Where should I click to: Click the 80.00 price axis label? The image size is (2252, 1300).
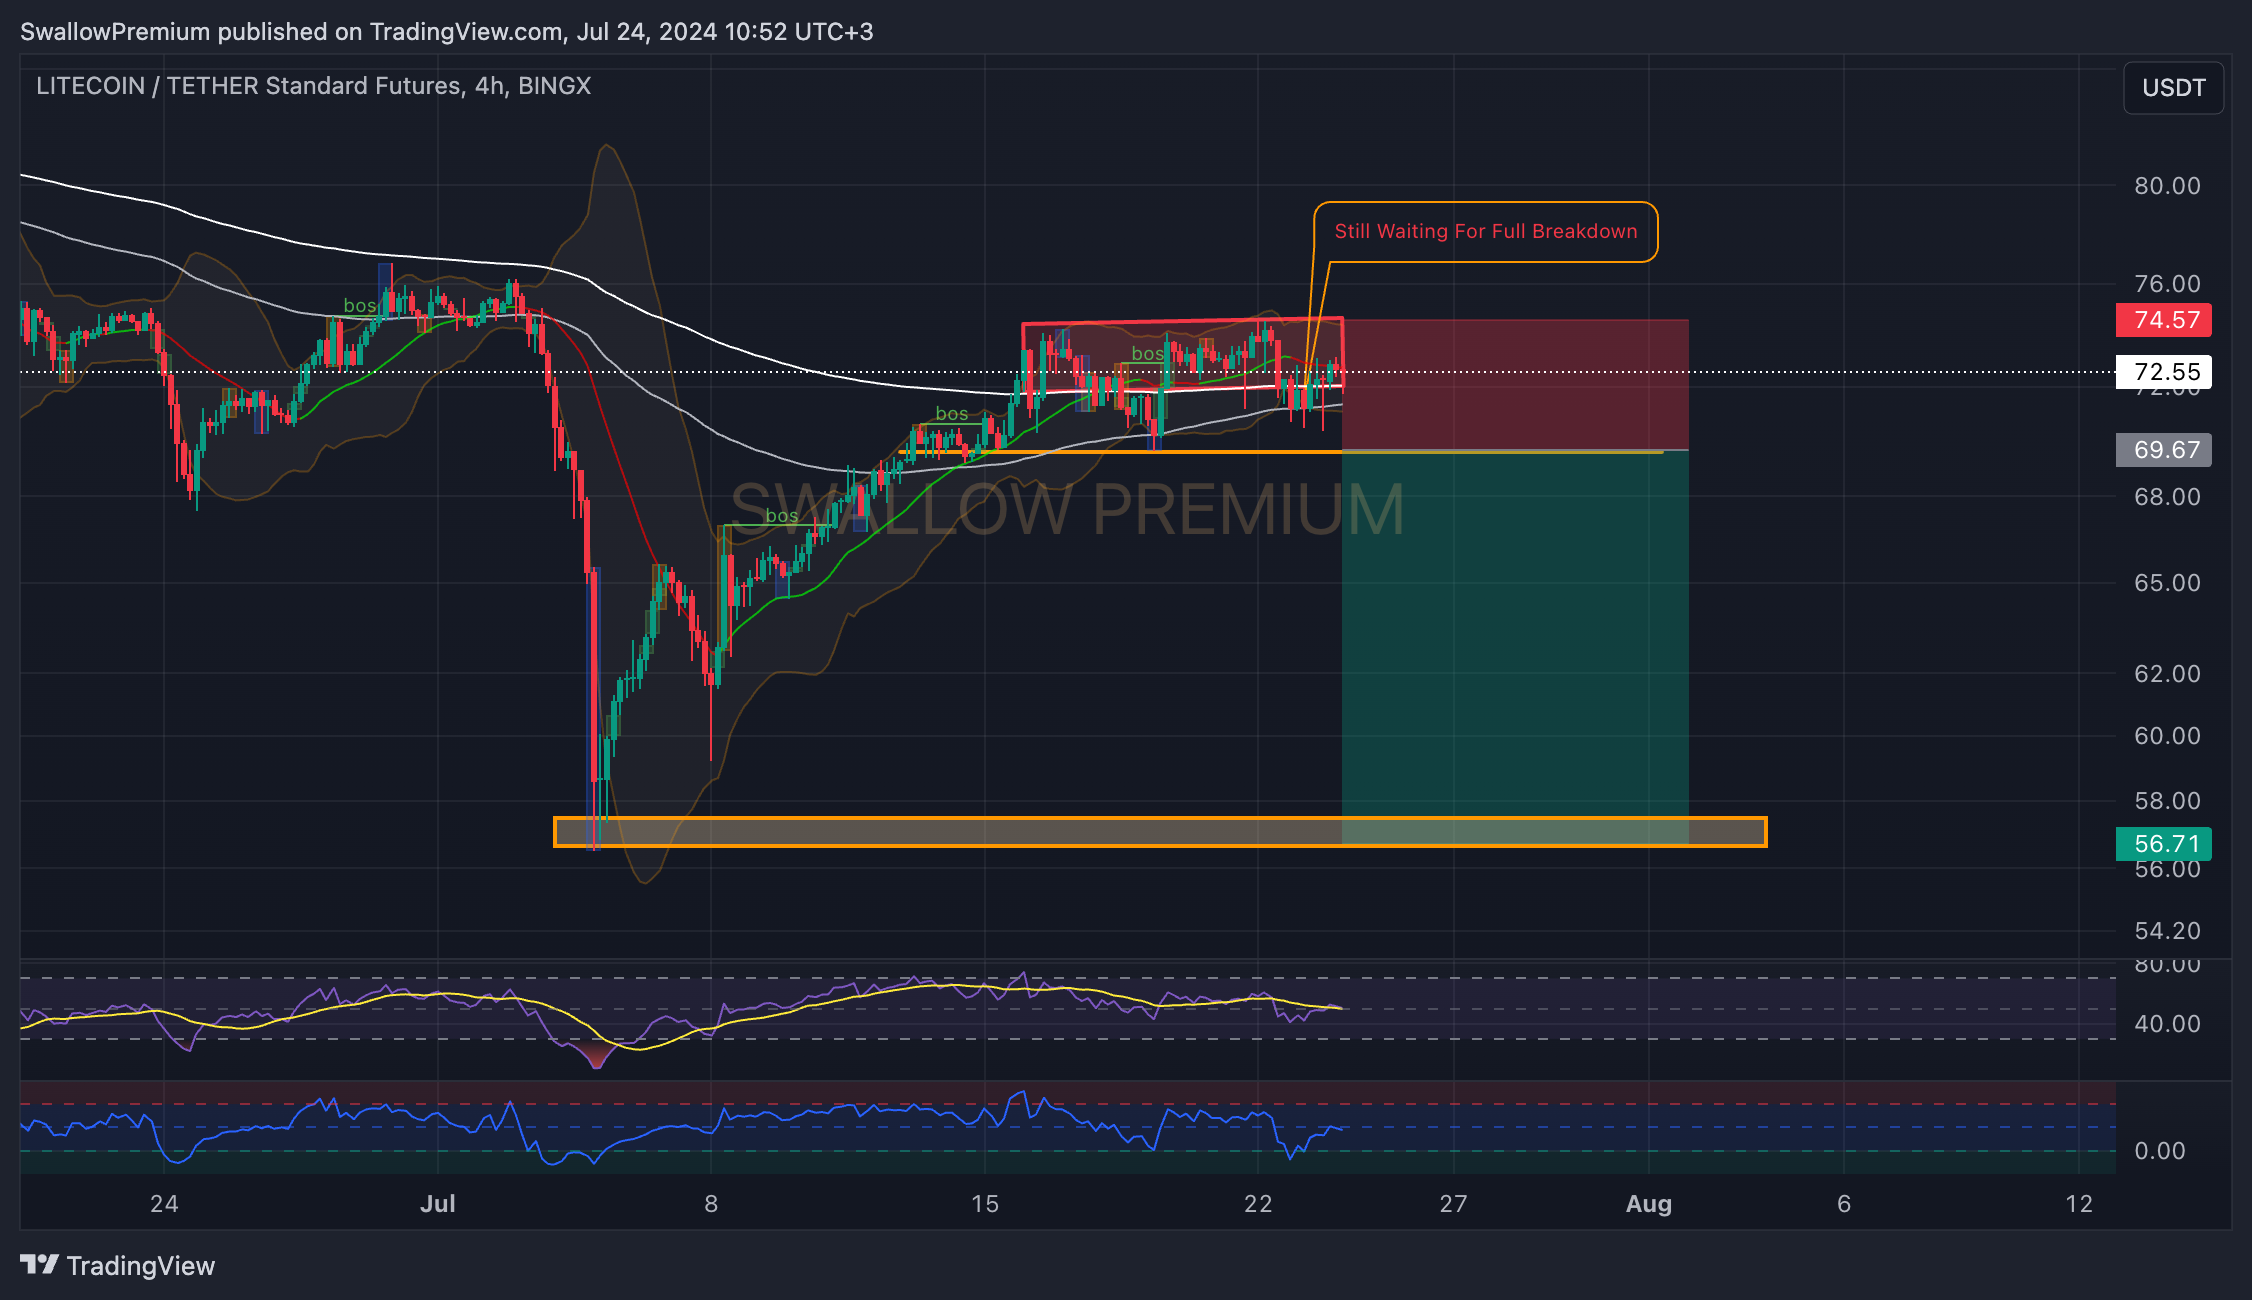click(x=2167, y=186)
